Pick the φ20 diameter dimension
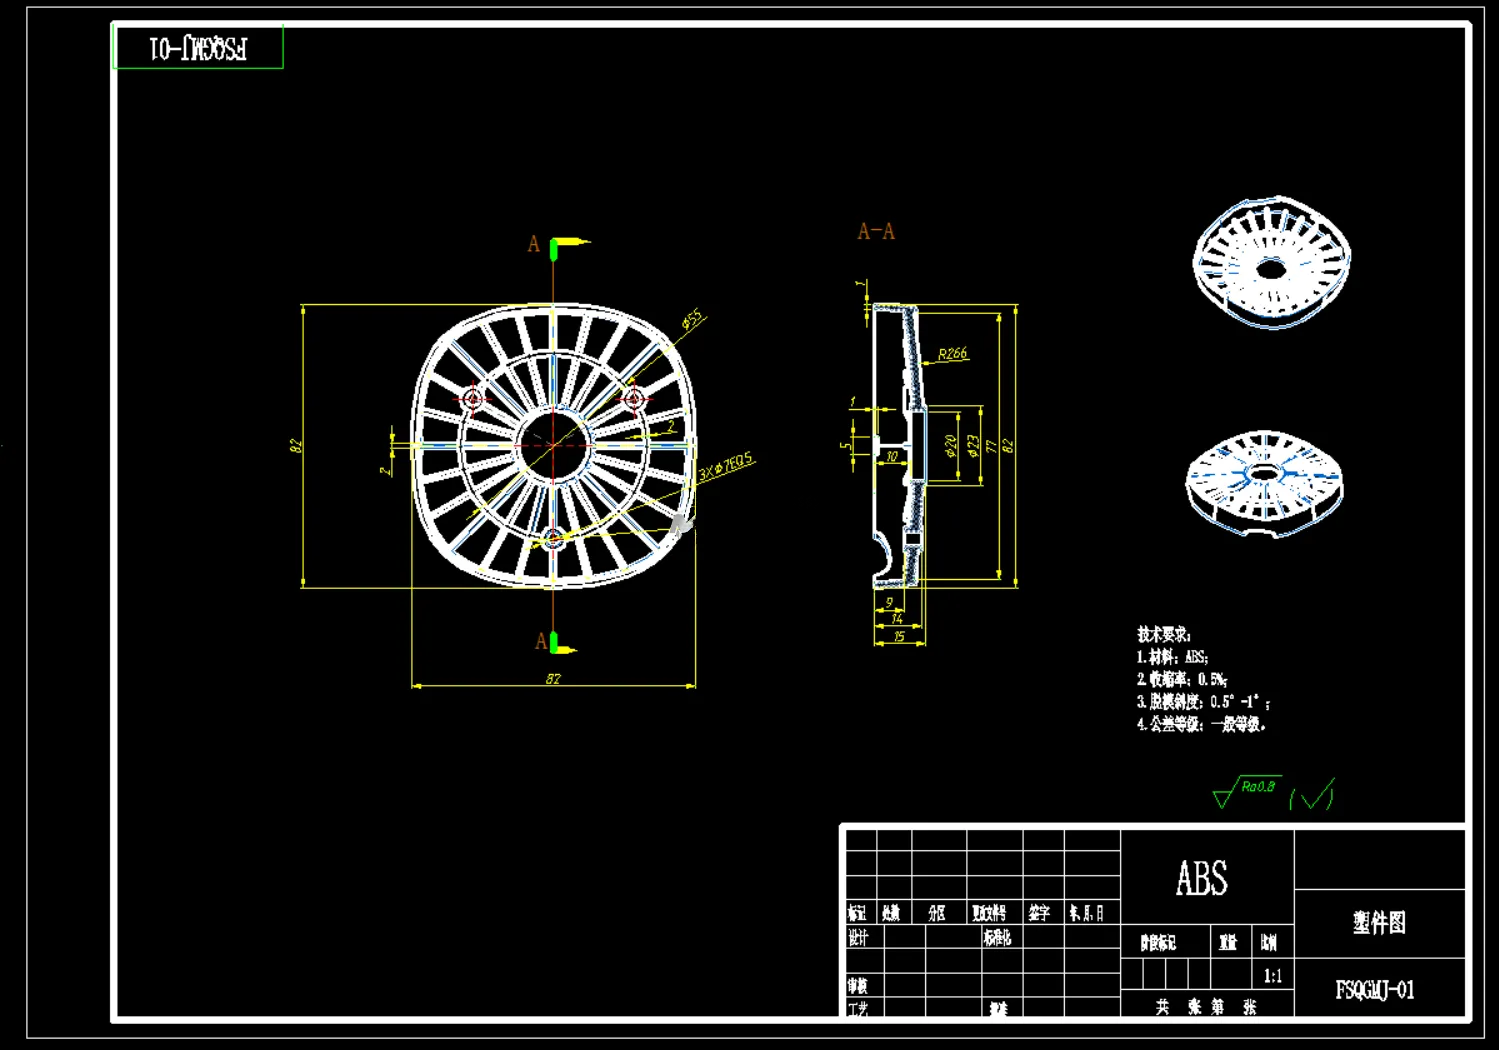1499x1050 pixels. click(950, 445)
